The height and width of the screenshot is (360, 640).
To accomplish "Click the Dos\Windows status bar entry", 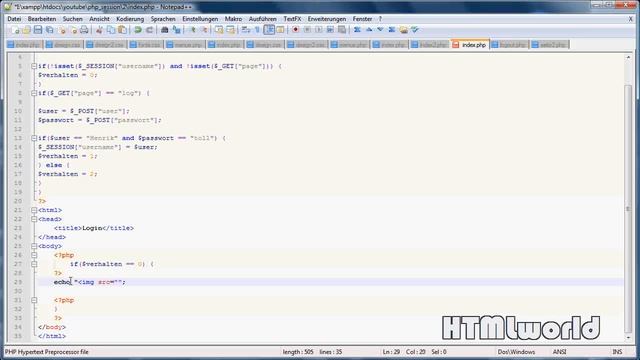I will (516, 351).
